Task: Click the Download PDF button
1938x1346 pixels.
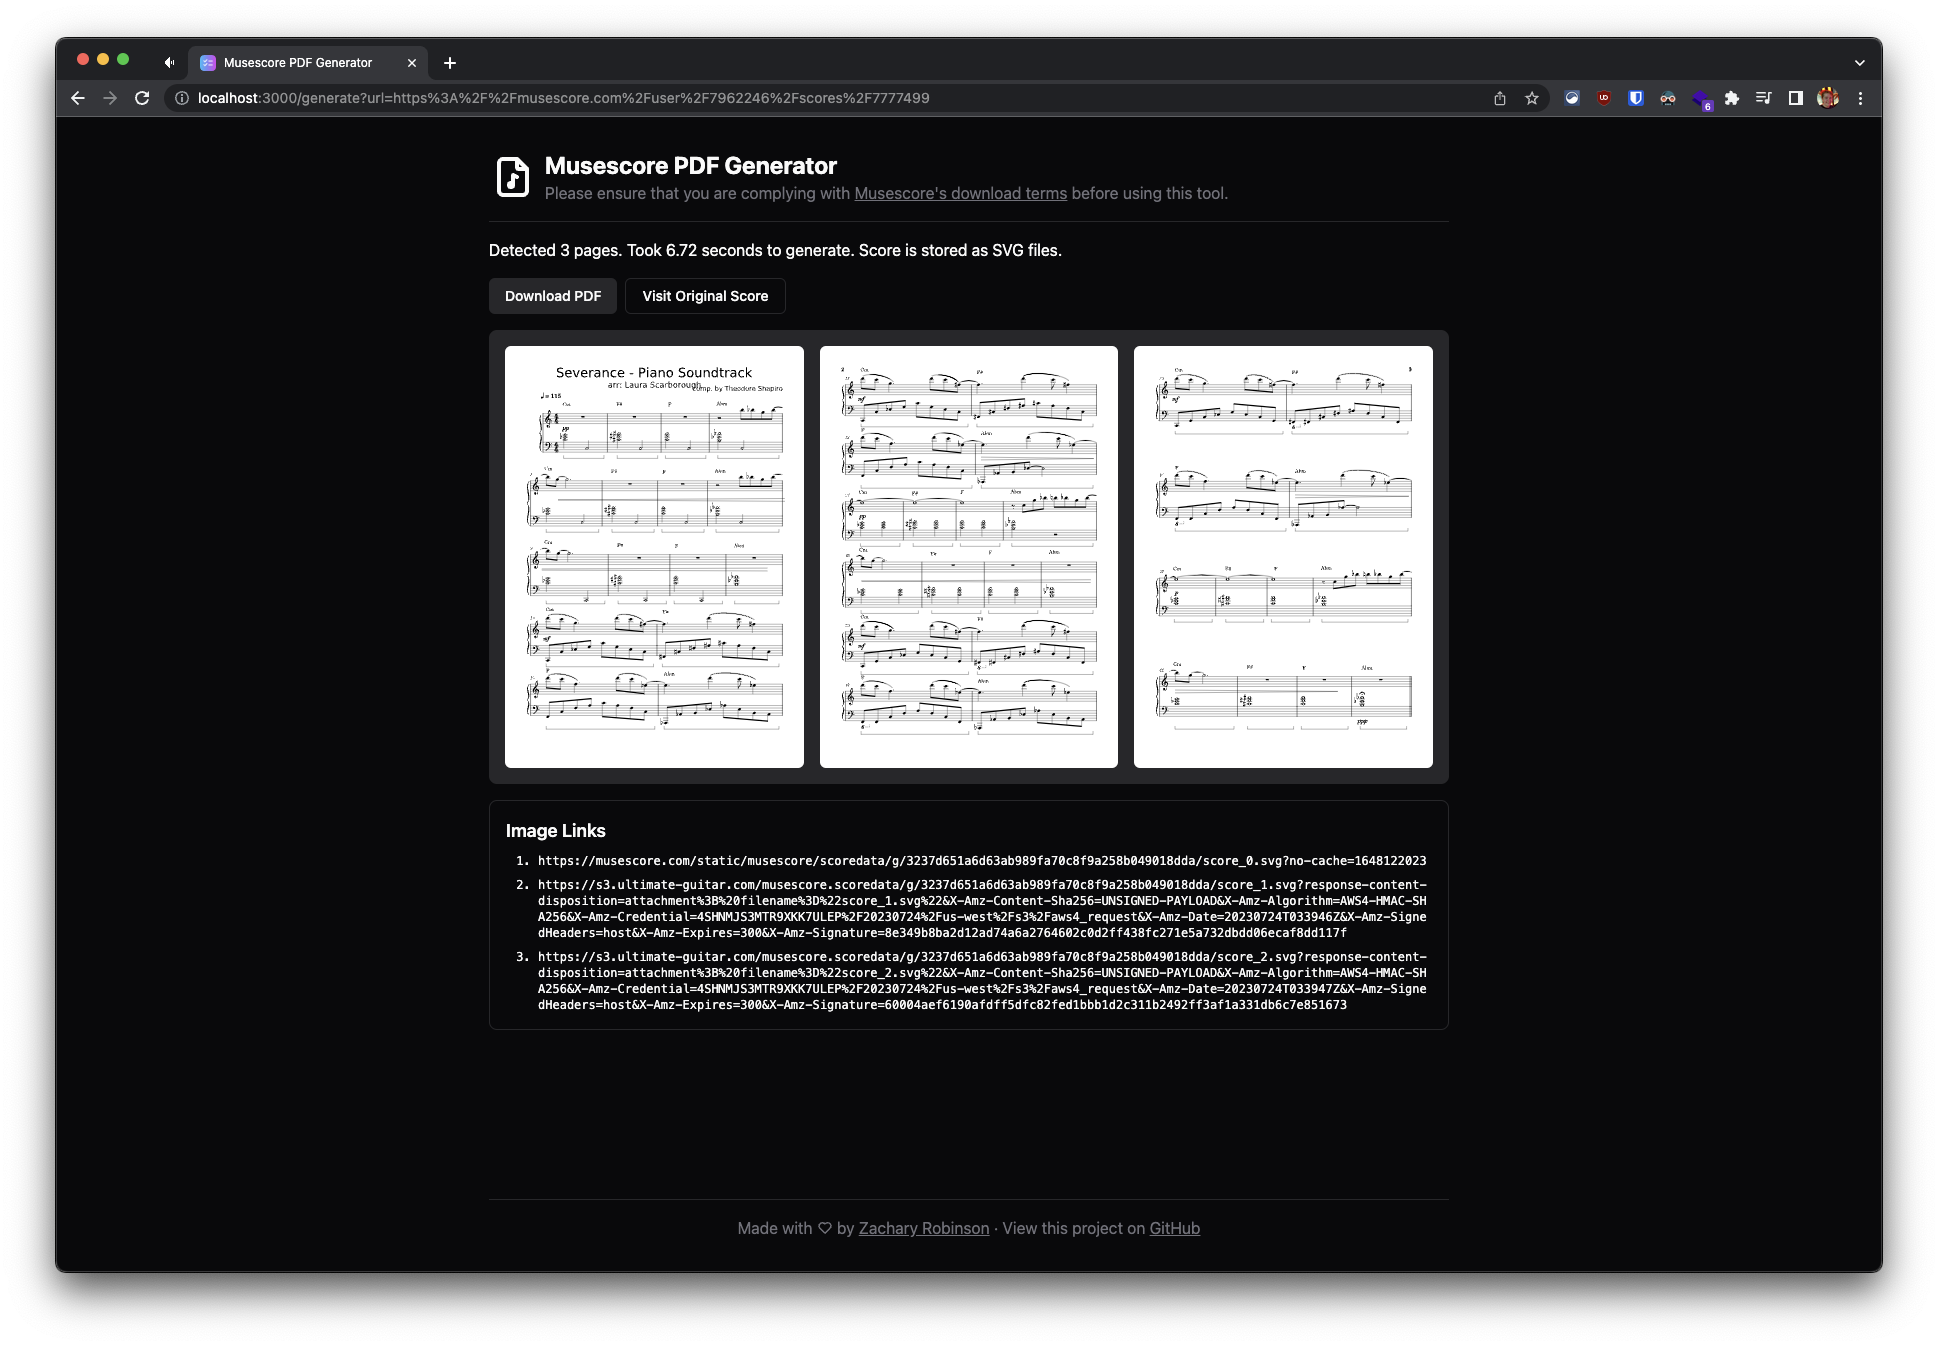Action: (552, 296)
